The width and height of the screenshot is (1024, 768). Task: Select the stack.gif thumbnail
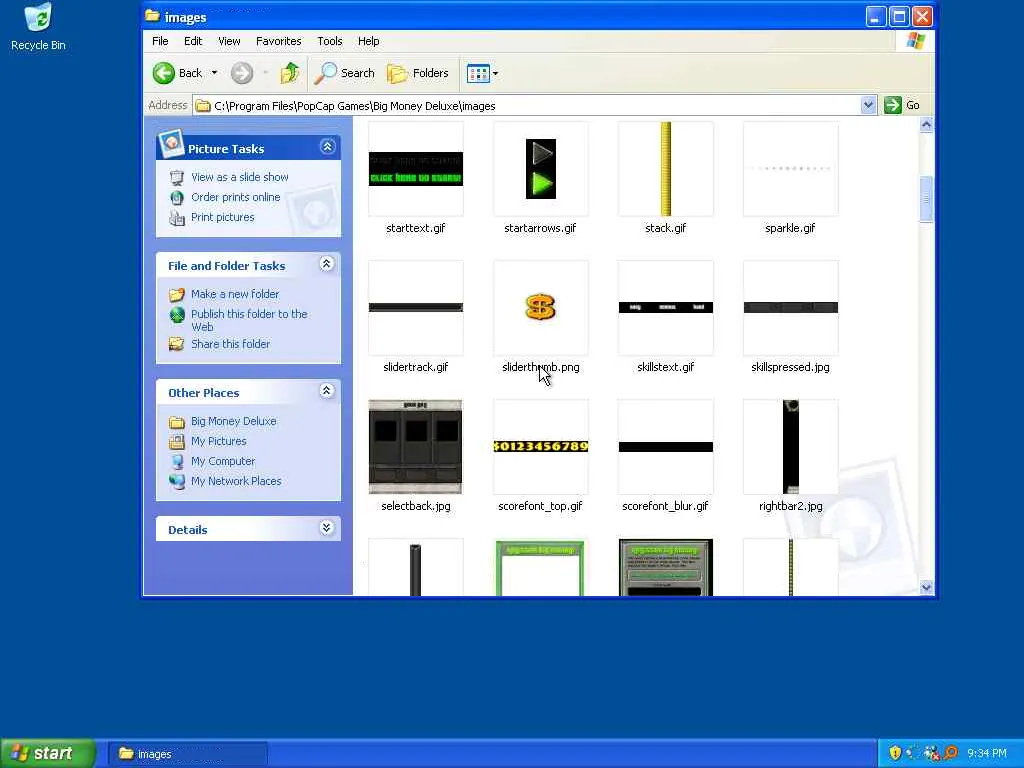coord(665,168)
